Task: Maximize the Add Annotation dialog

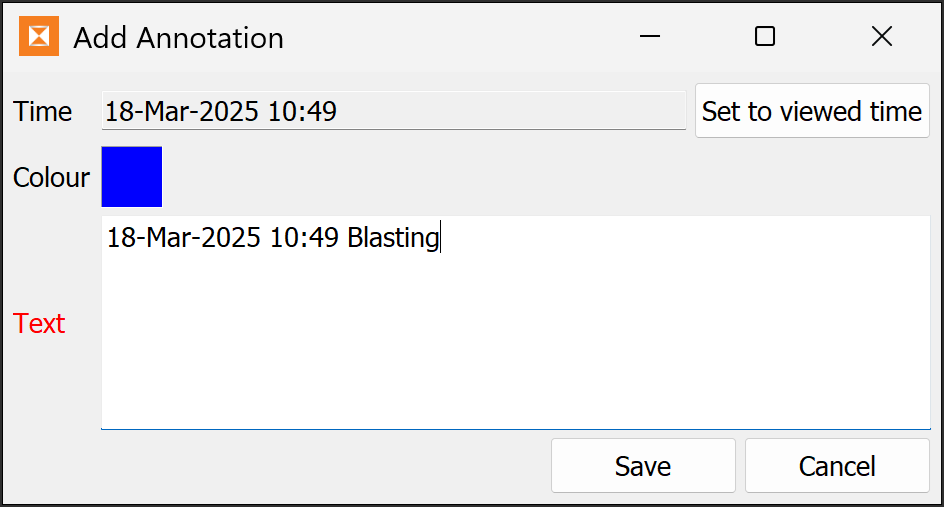Action: pyautogui.click(x=765, y=36)
